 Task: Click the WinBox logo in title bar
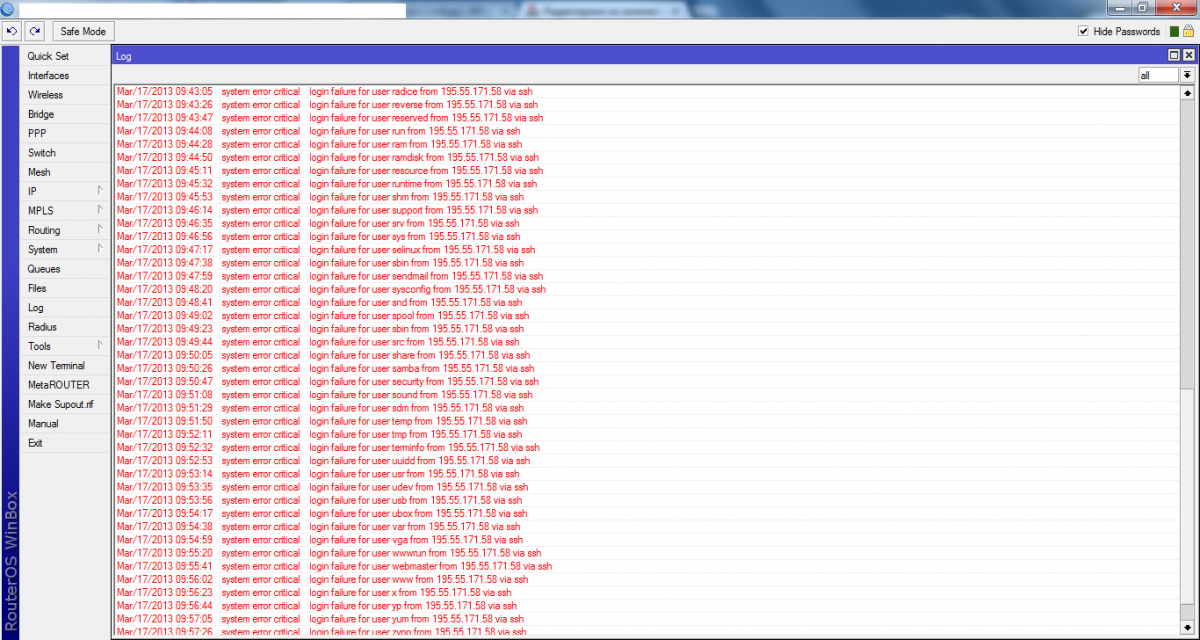9,9
